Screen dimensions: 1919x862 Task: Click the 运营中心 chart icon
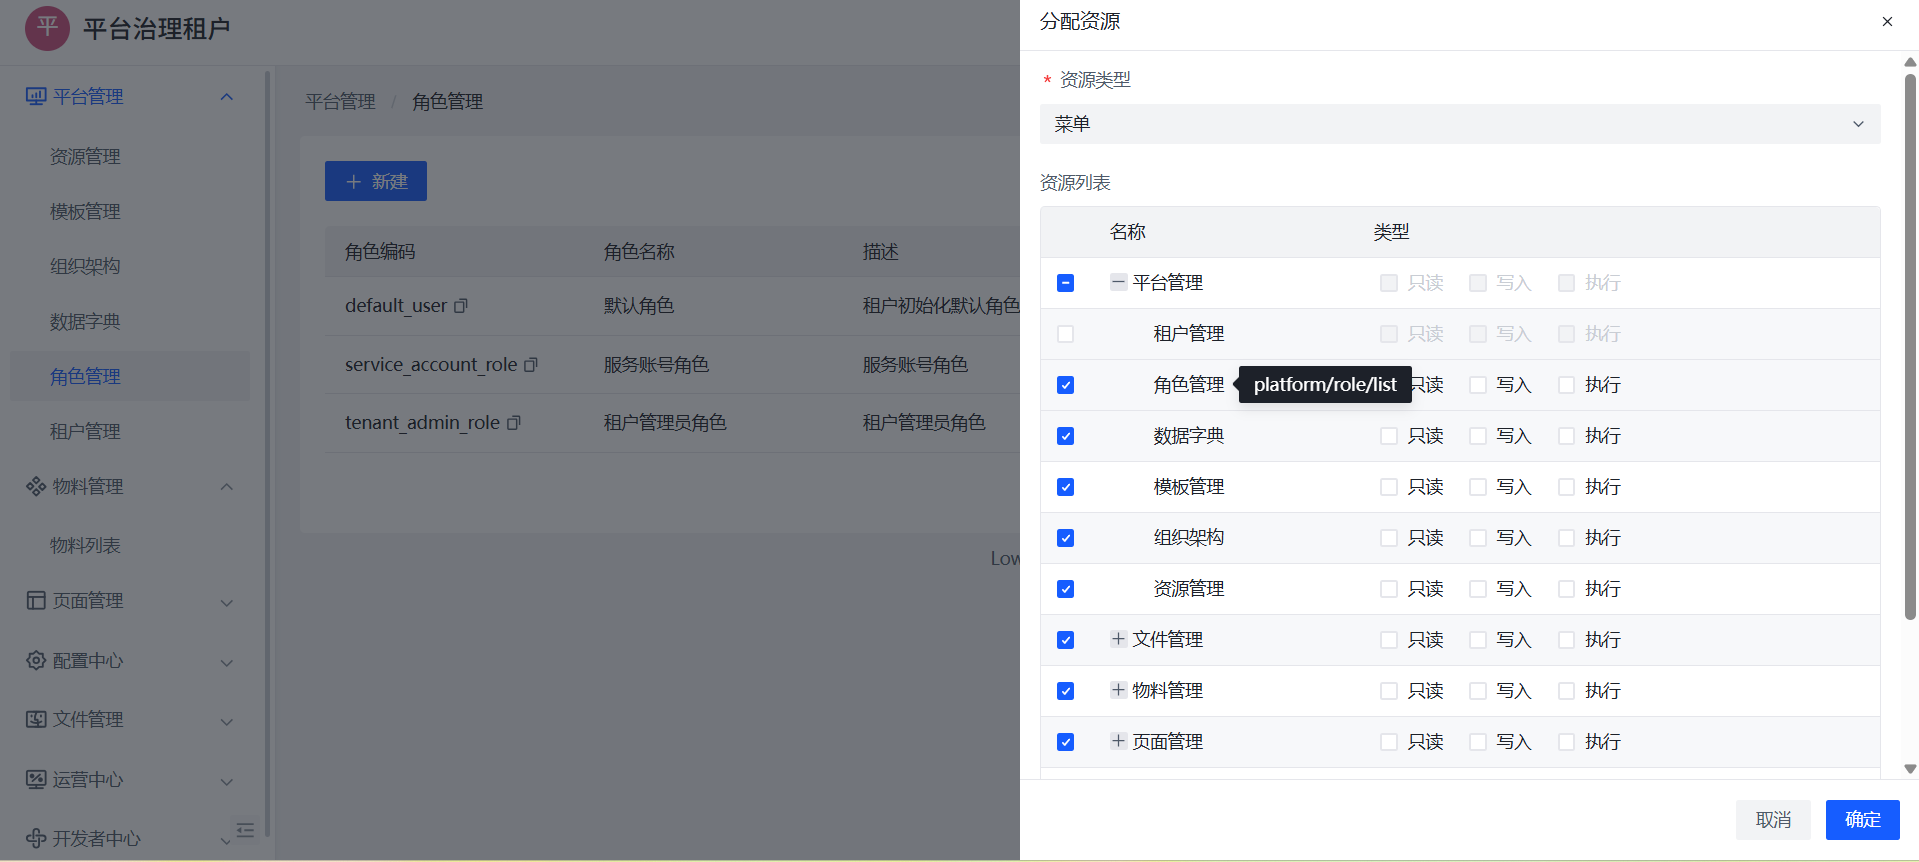pos(36,780)
